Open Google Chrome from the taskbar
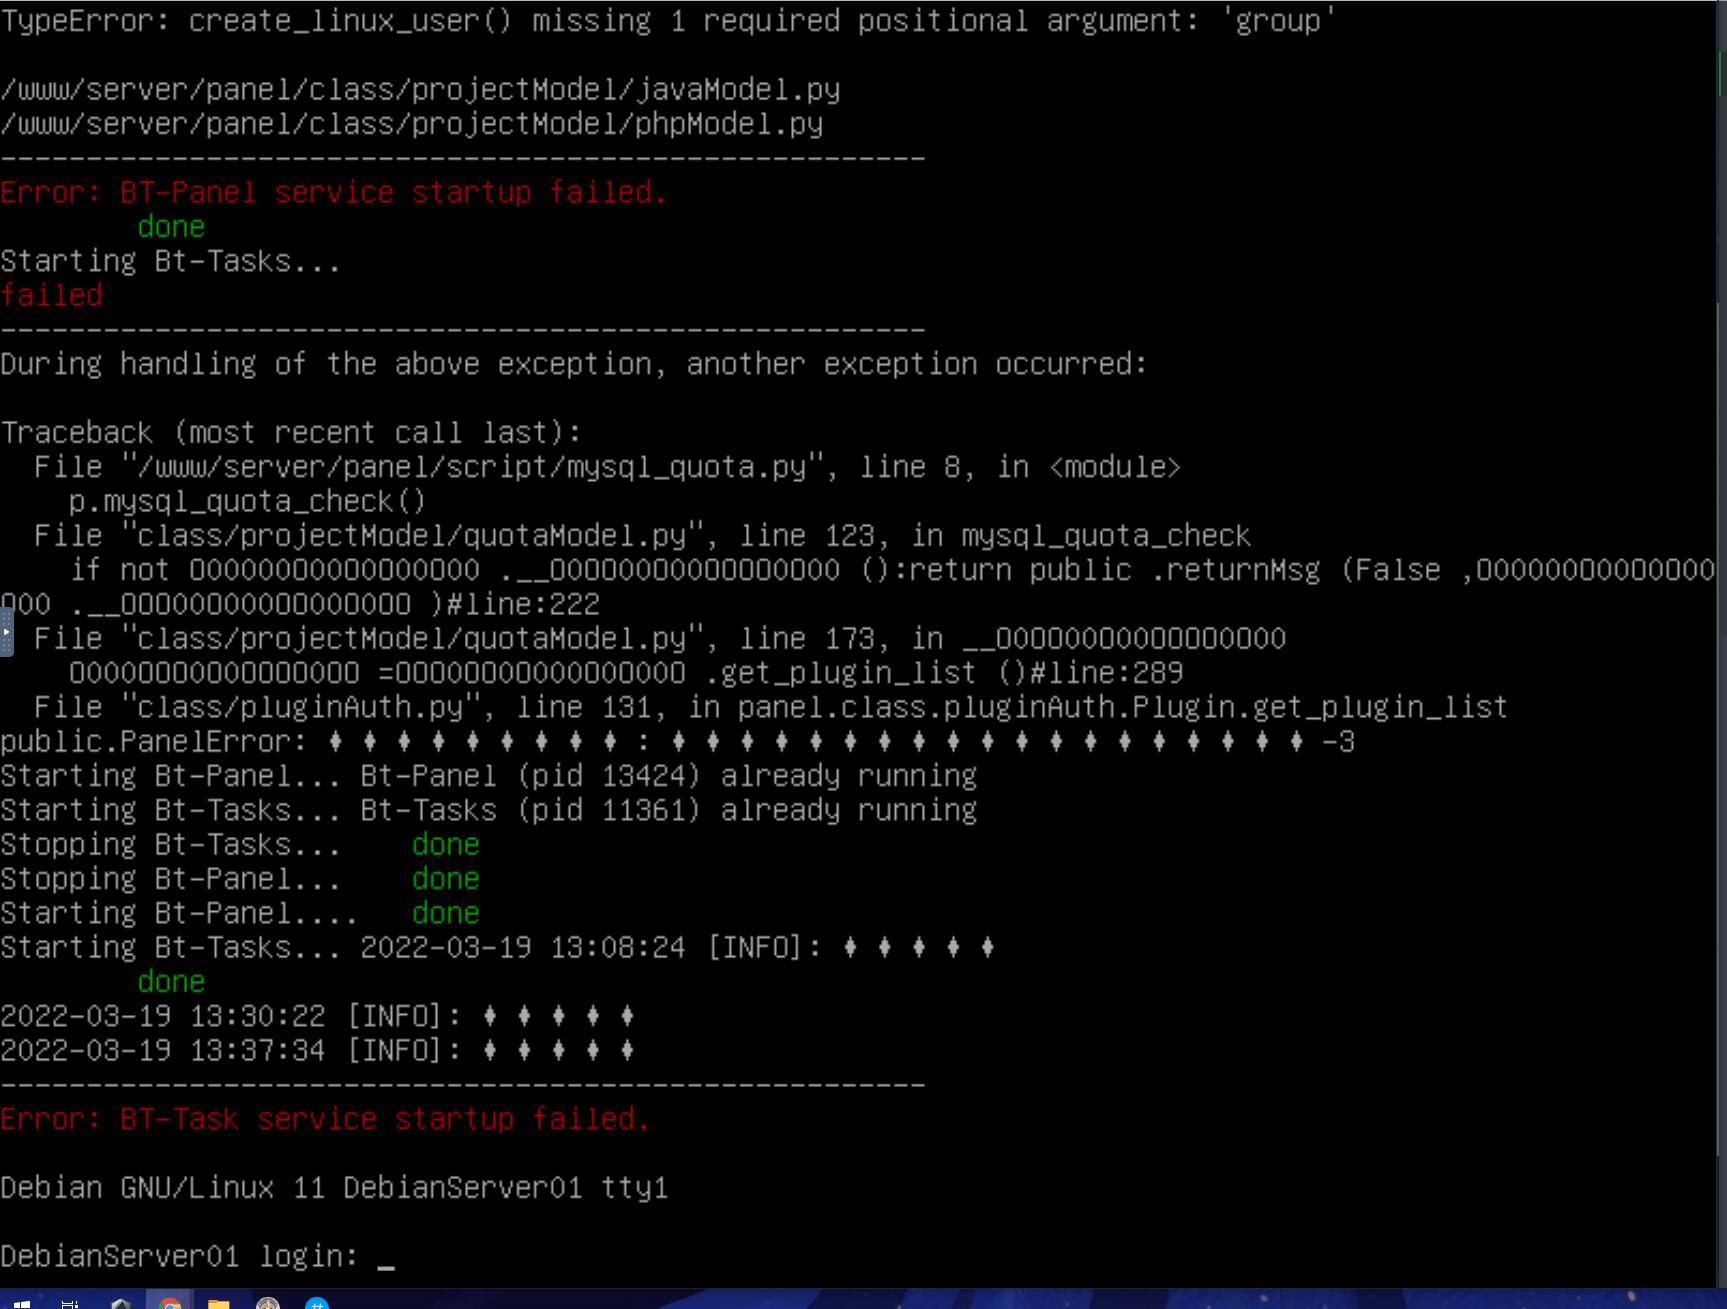 170,1301
